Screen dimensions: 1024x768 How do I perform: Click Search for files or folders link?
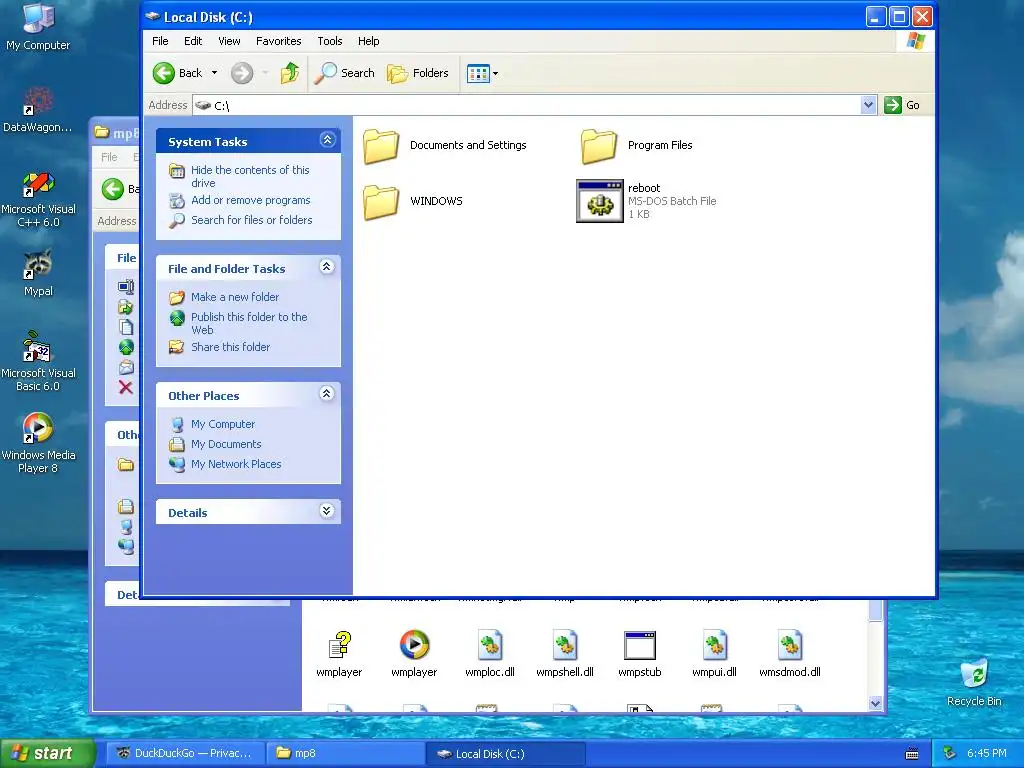click(251, 220)
